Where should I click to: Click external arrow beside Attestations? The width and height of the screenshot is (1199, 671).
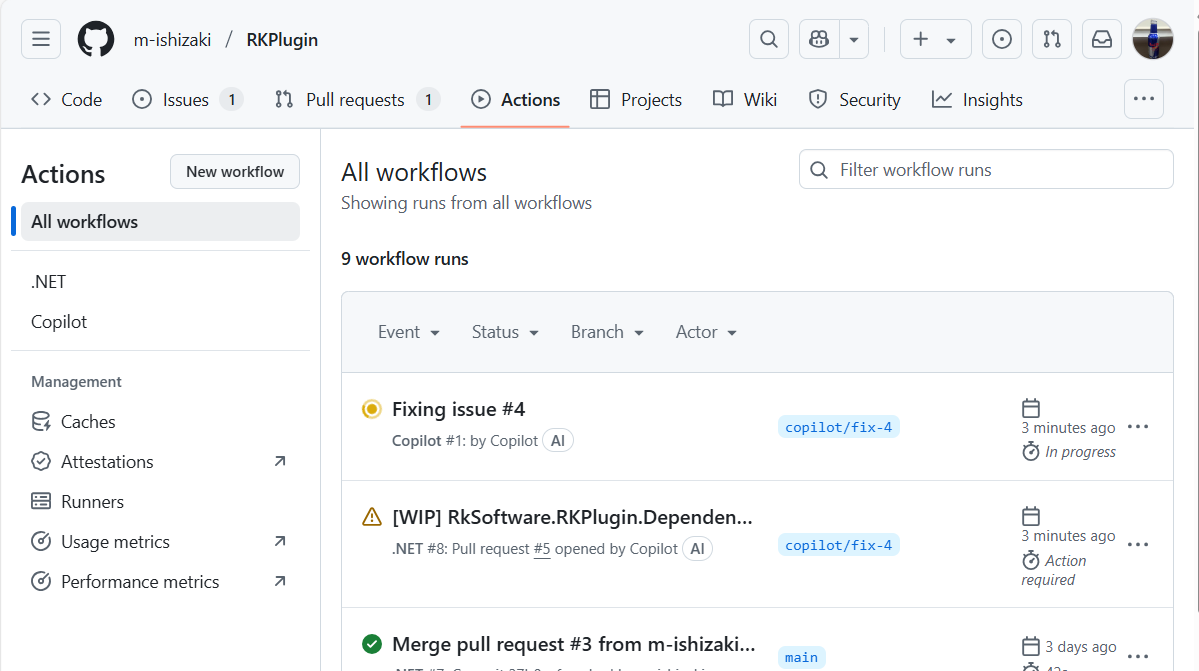click(280, 462)
